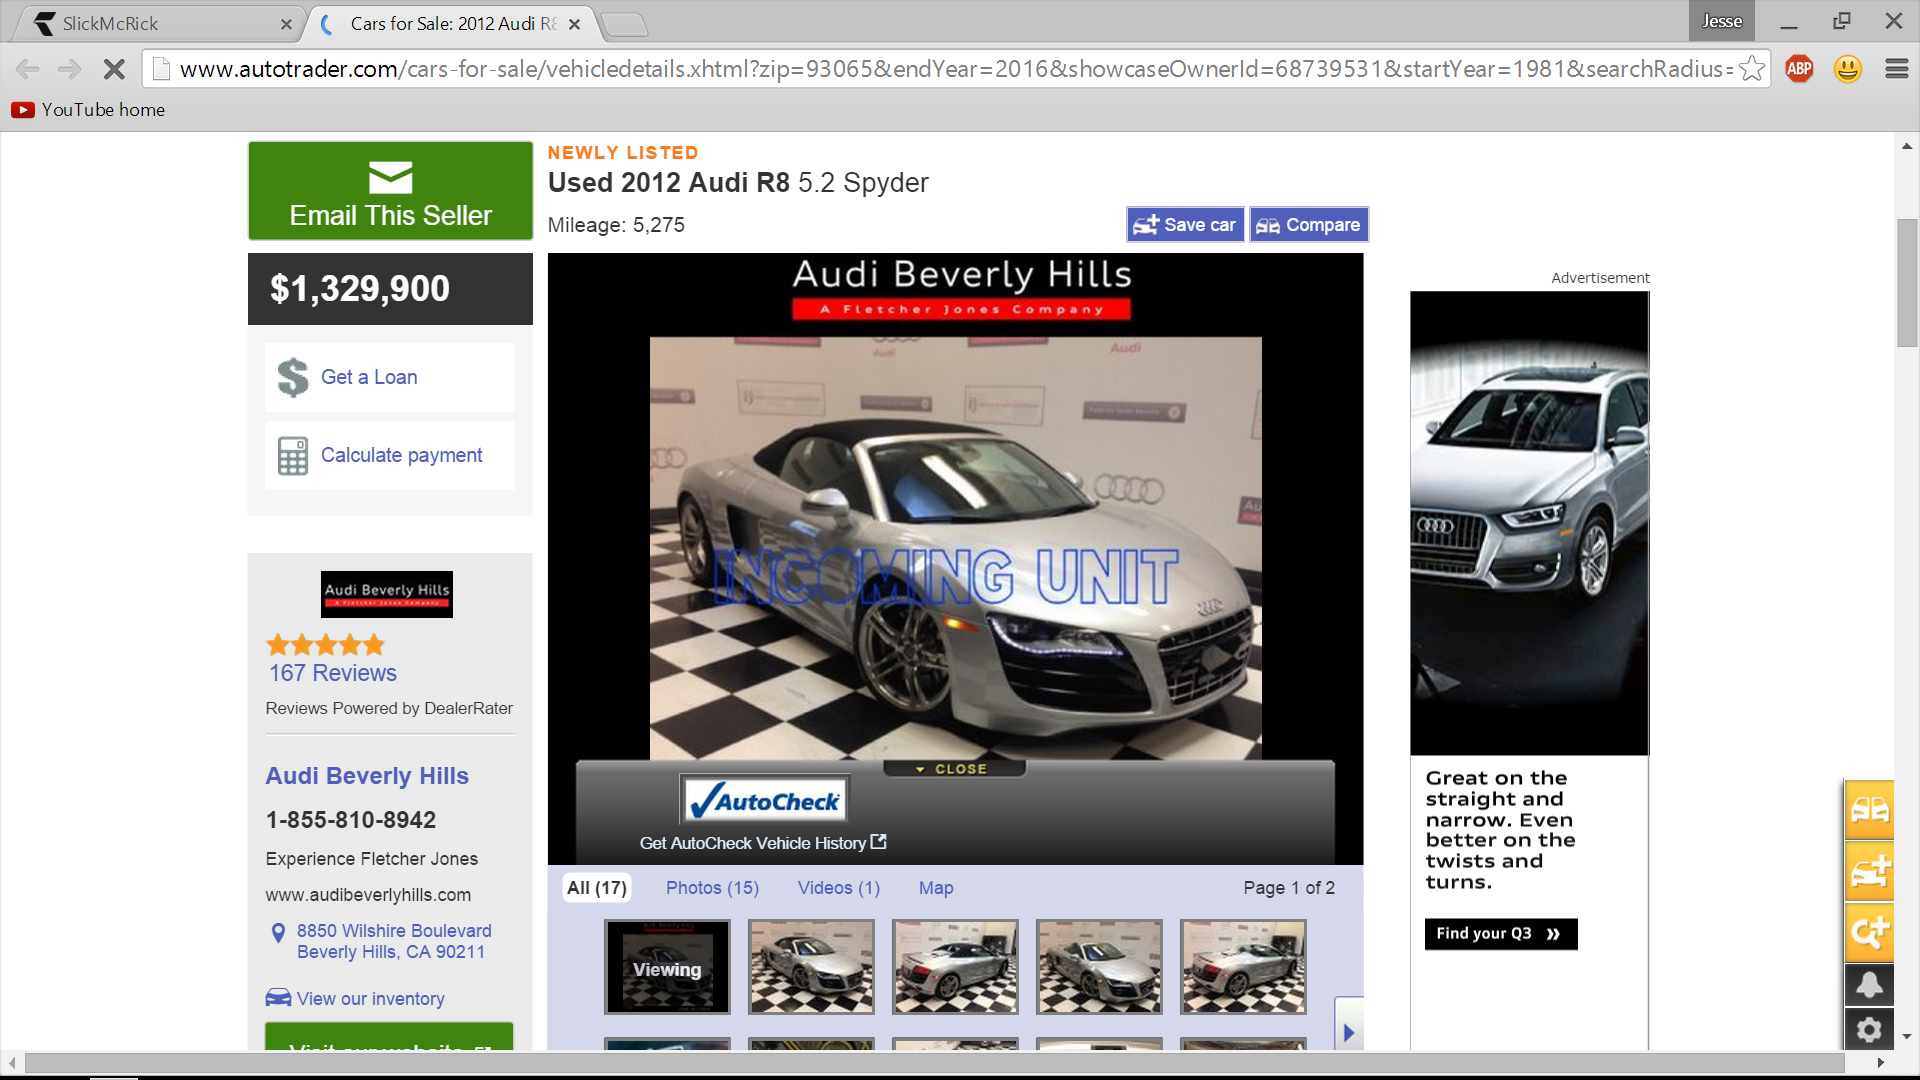The width and height of the screenshot is (1920, 1080).
Task: Select the third car photo thumbnail
Action: pyautogui.click(x=955, y=967)
